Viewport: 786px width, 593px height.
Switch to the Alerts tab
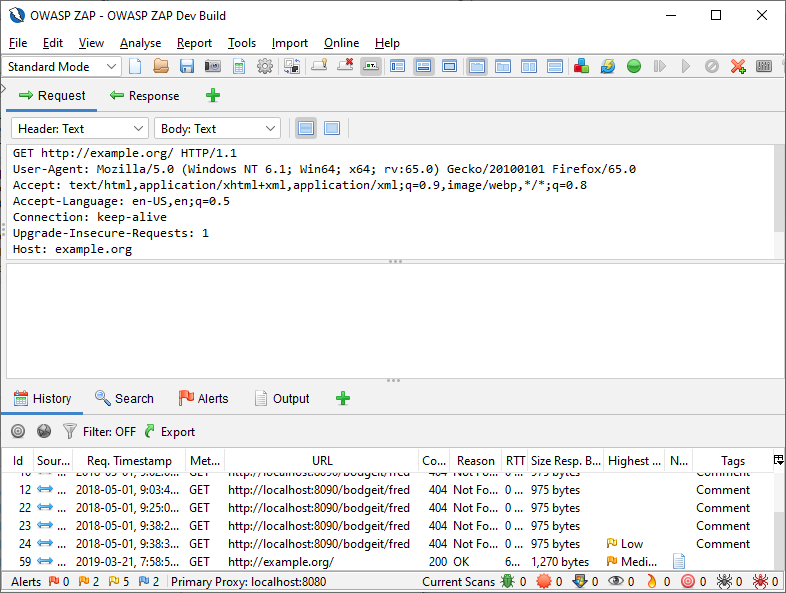tap(203, 398)
